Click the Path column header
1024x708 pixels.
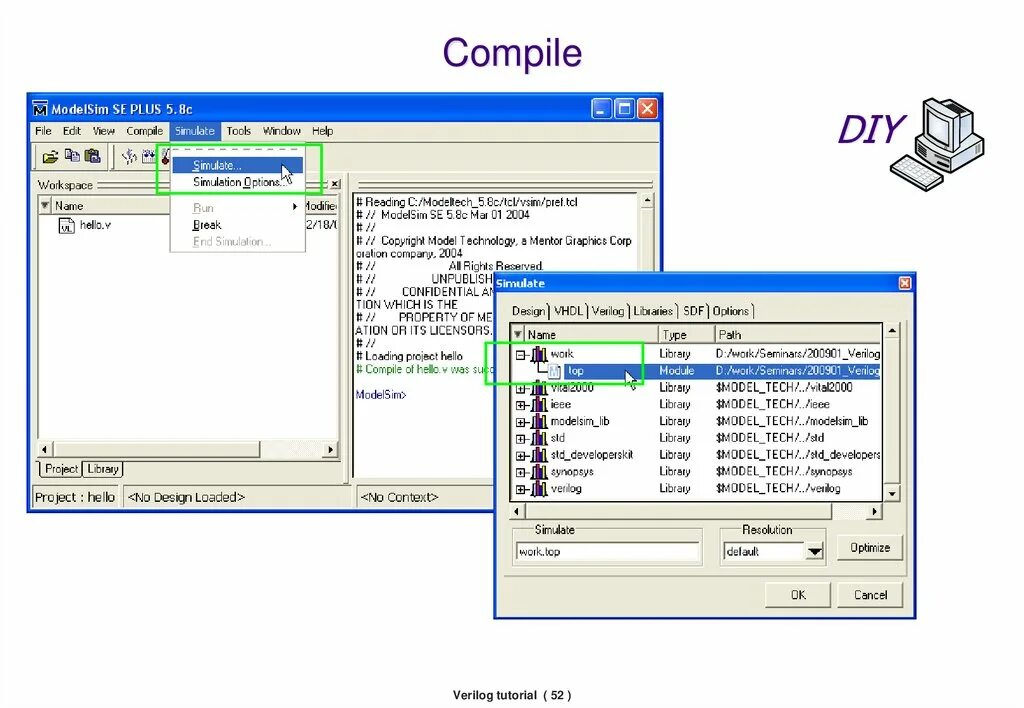797,335
